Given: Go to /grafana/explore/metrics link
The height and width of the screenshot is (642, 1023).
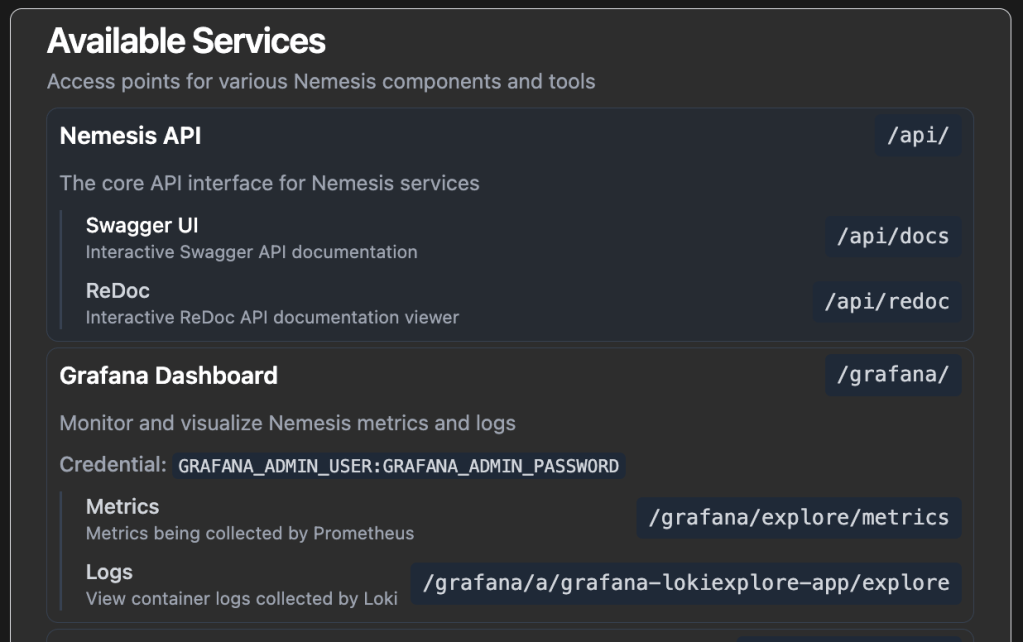Looking at the screenshot, I should [x=798, y=518].
